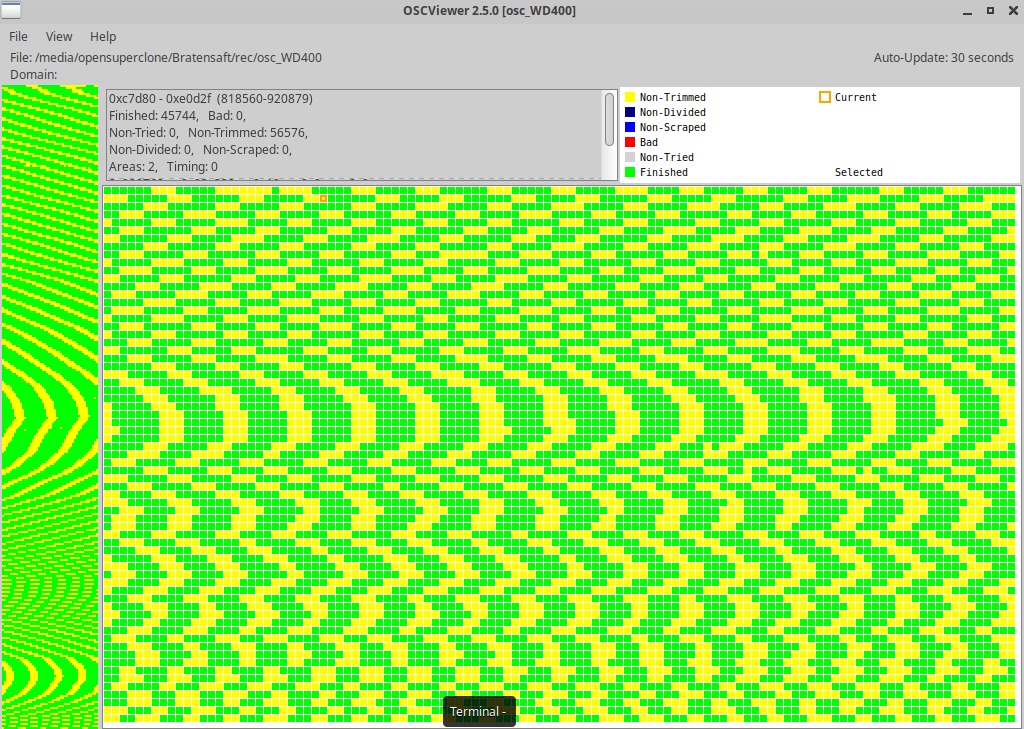Click the yellow Non-Trimmed legend swatch

coord(630,97)
